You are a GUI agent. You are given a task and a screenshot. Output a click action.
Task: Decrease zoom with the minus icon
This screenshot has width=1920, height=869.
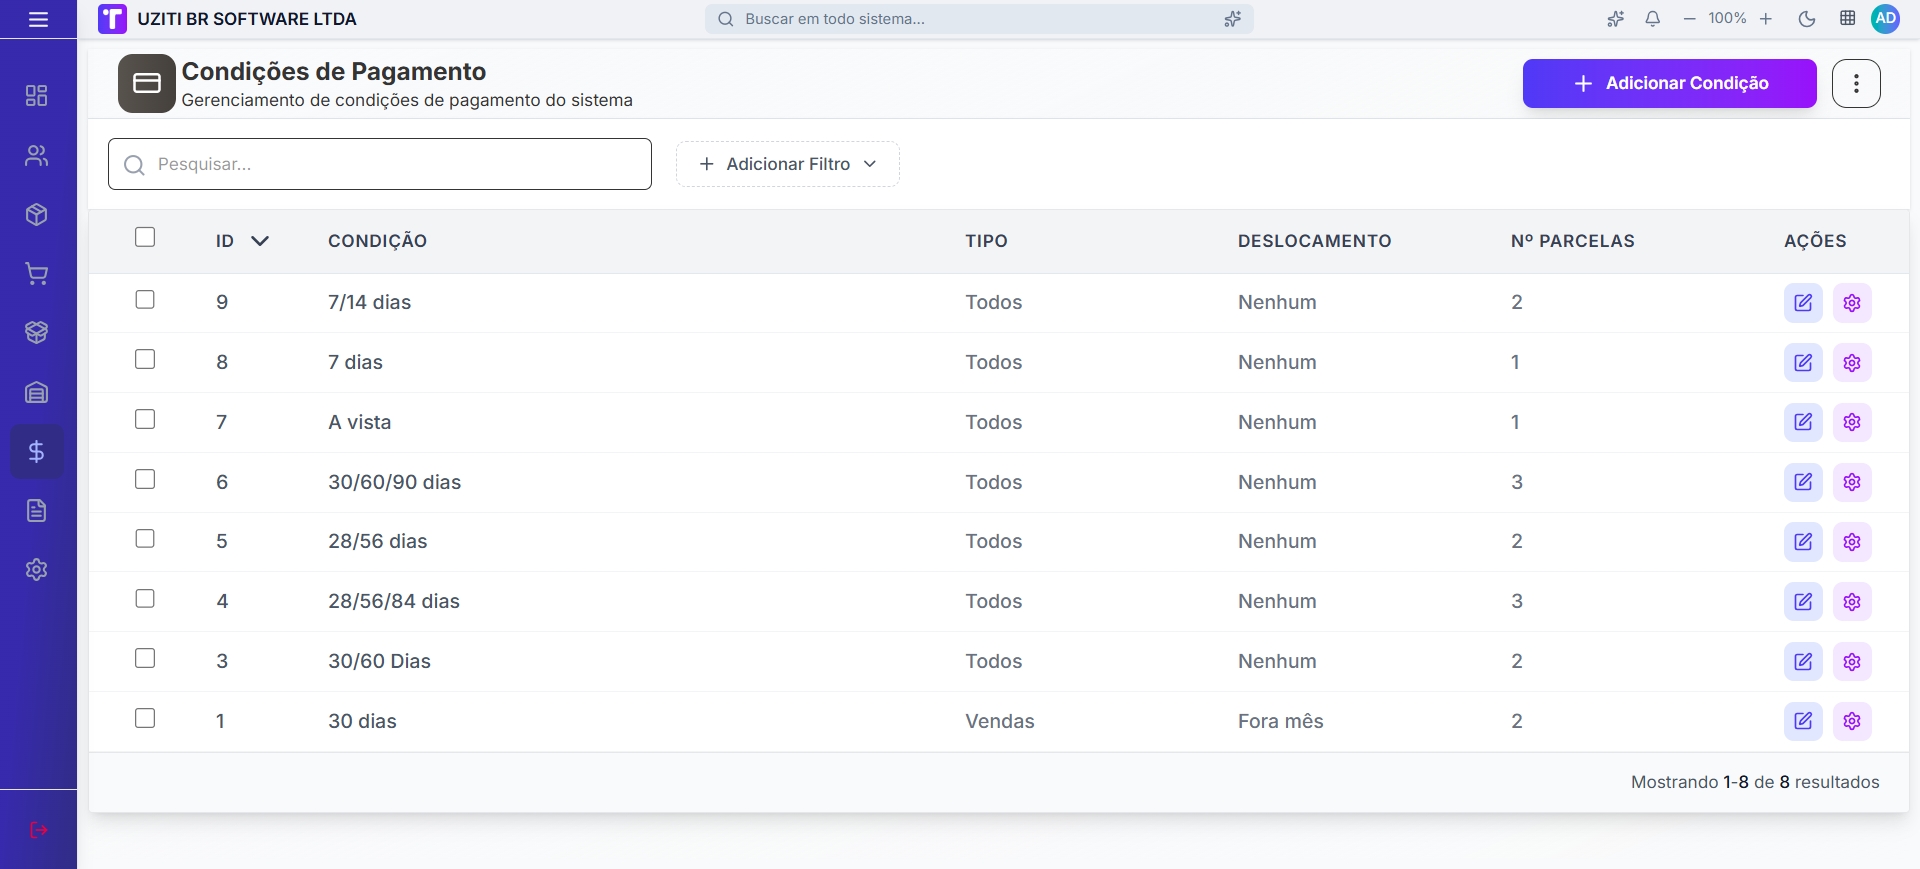click(x=1690, y=19)
